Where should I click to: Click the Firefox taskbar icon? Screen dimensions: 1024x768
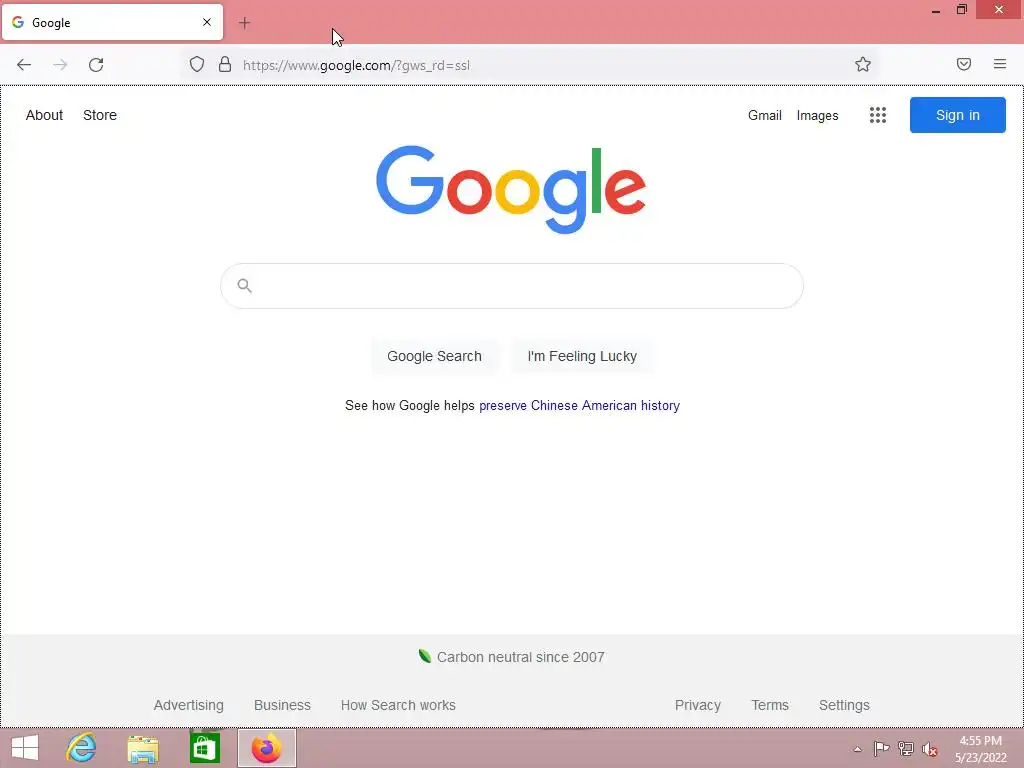(266, 748)
